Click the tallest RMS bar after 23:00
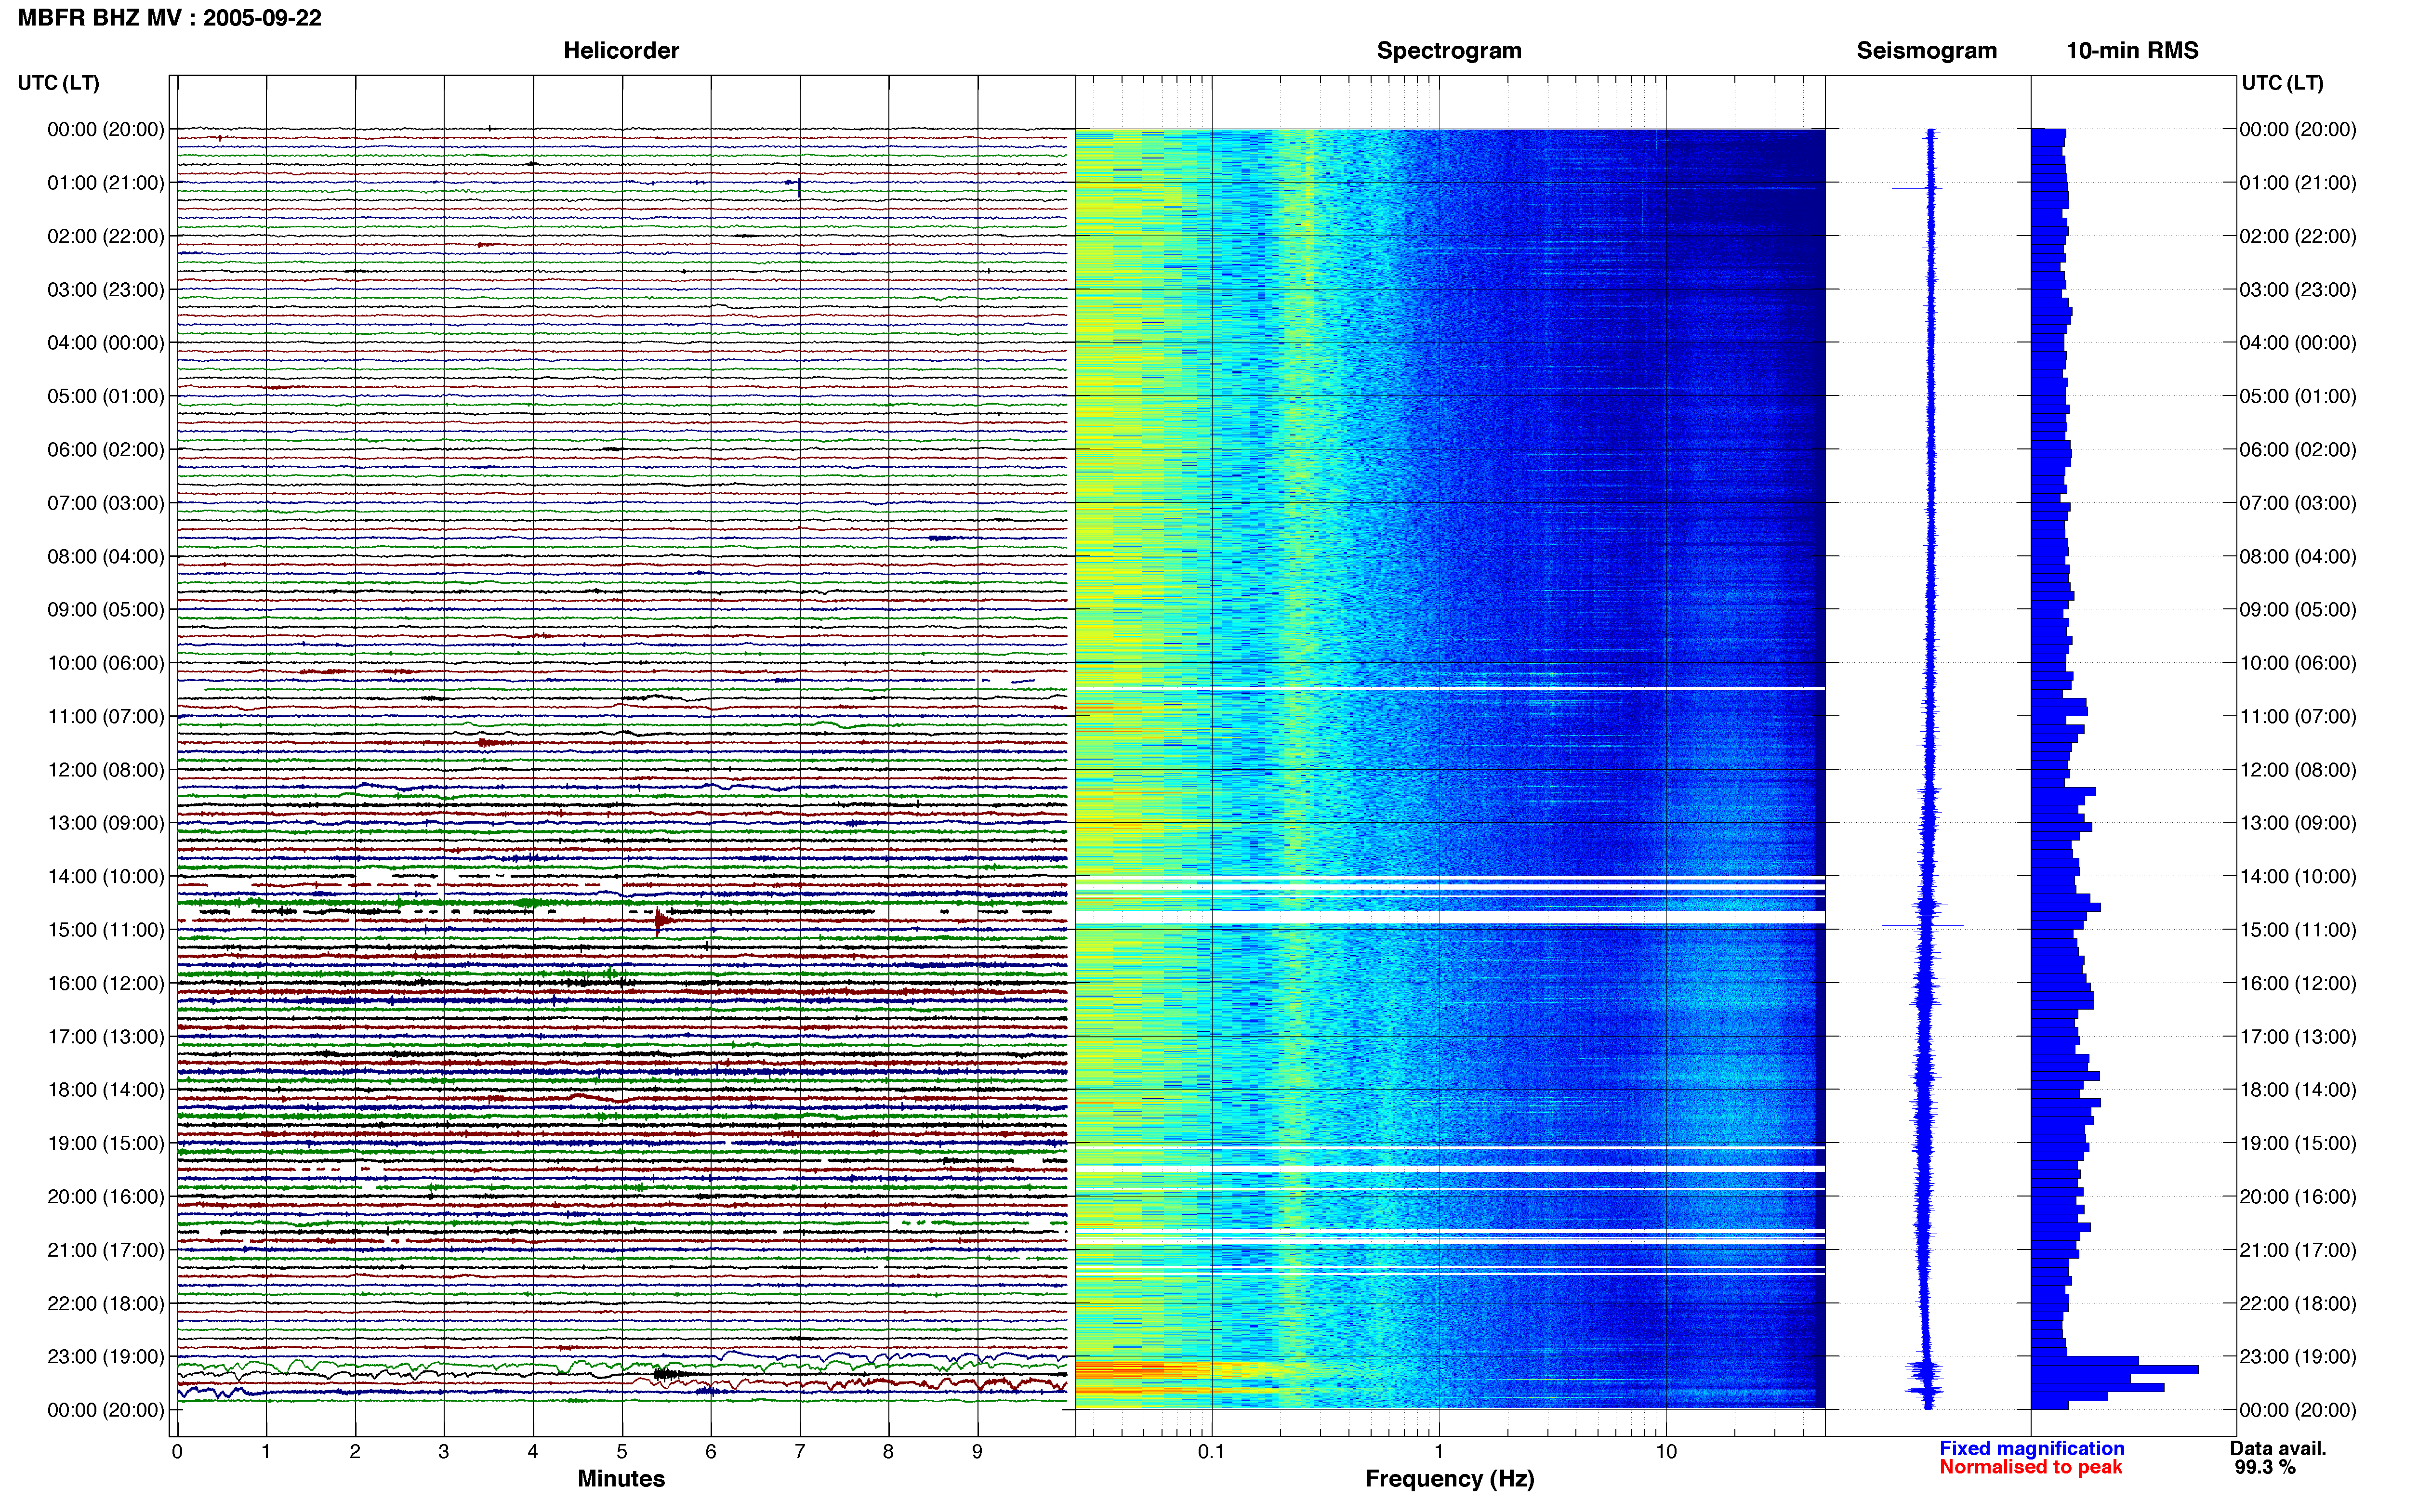The image size is (2418, 1512). (x=2115, y=1369)
